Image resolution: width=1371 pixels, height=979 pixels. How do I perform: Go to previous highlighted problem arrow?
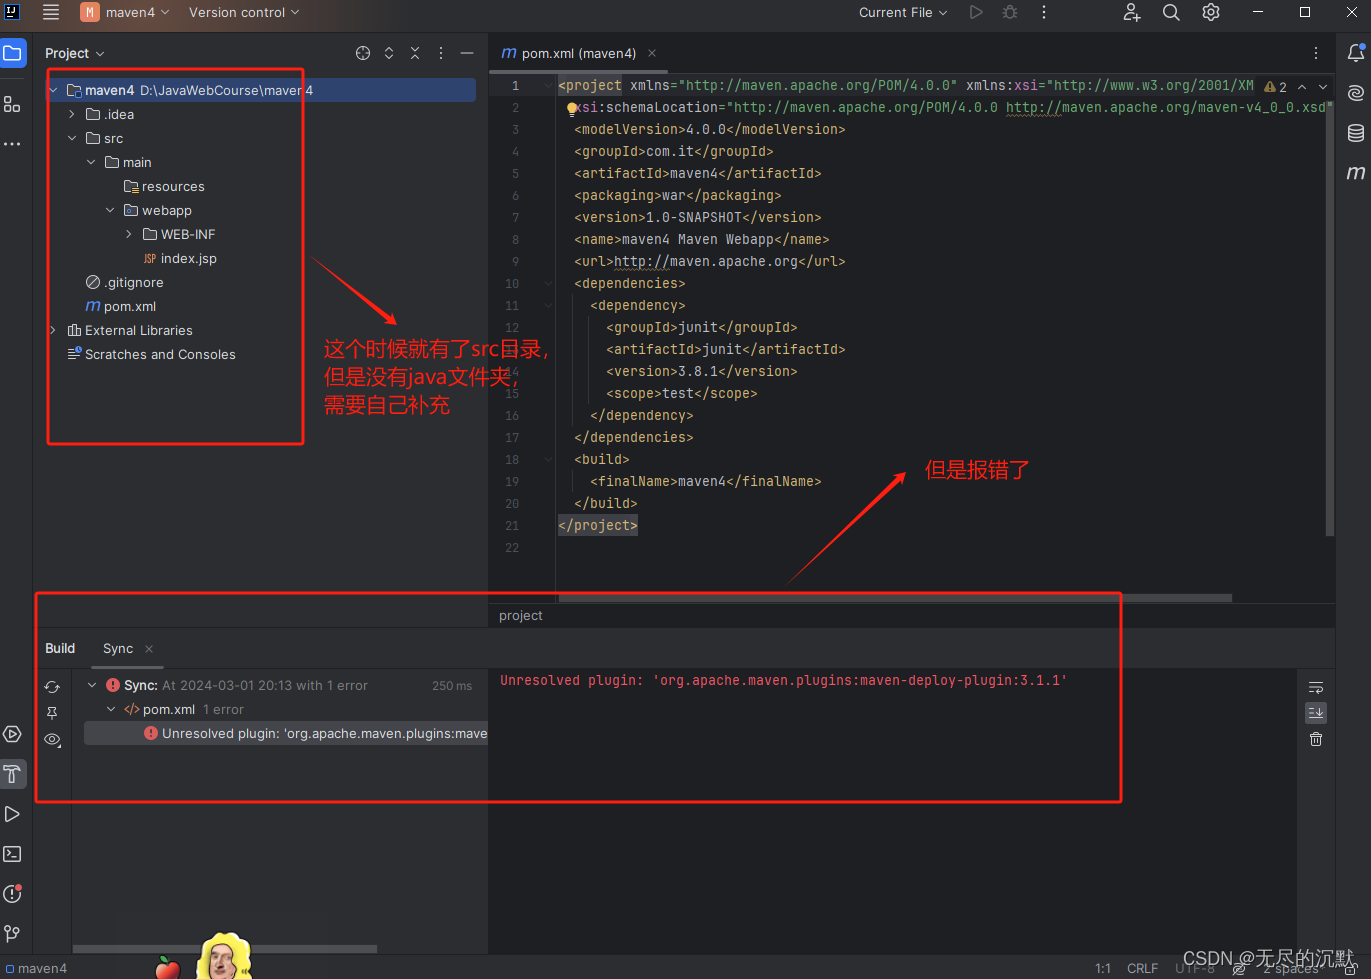click(1302, 87)
